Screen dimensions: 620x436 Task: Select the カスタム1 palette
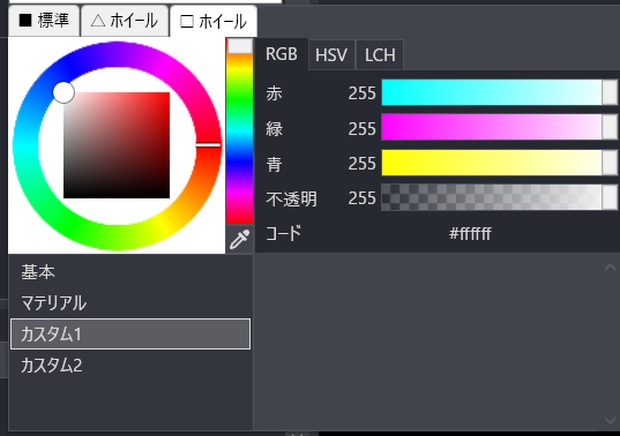[130, 334]
